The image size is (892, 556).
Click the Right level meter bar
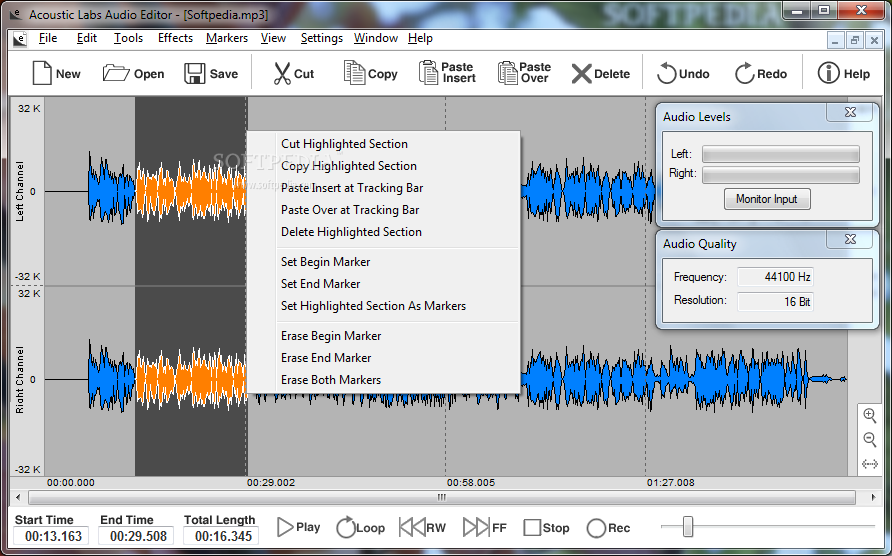click(780, 175)
